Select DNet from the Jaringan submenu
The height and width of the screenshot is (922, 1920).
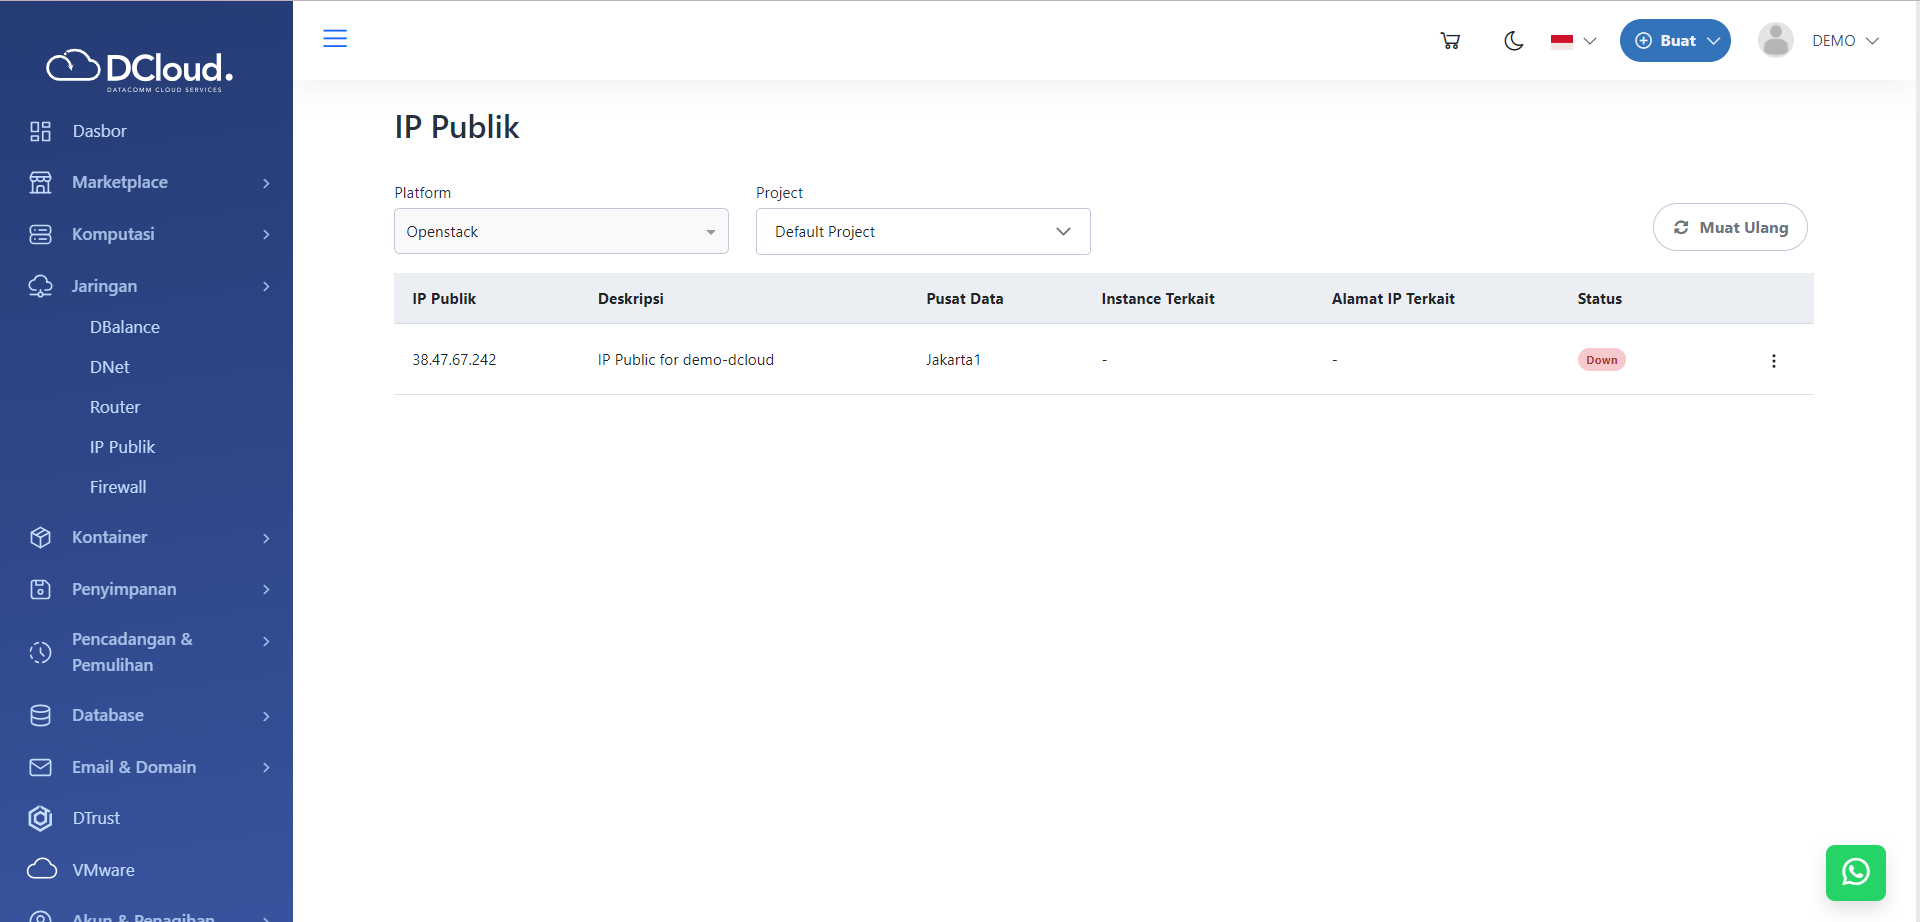[x=110, y=367]
